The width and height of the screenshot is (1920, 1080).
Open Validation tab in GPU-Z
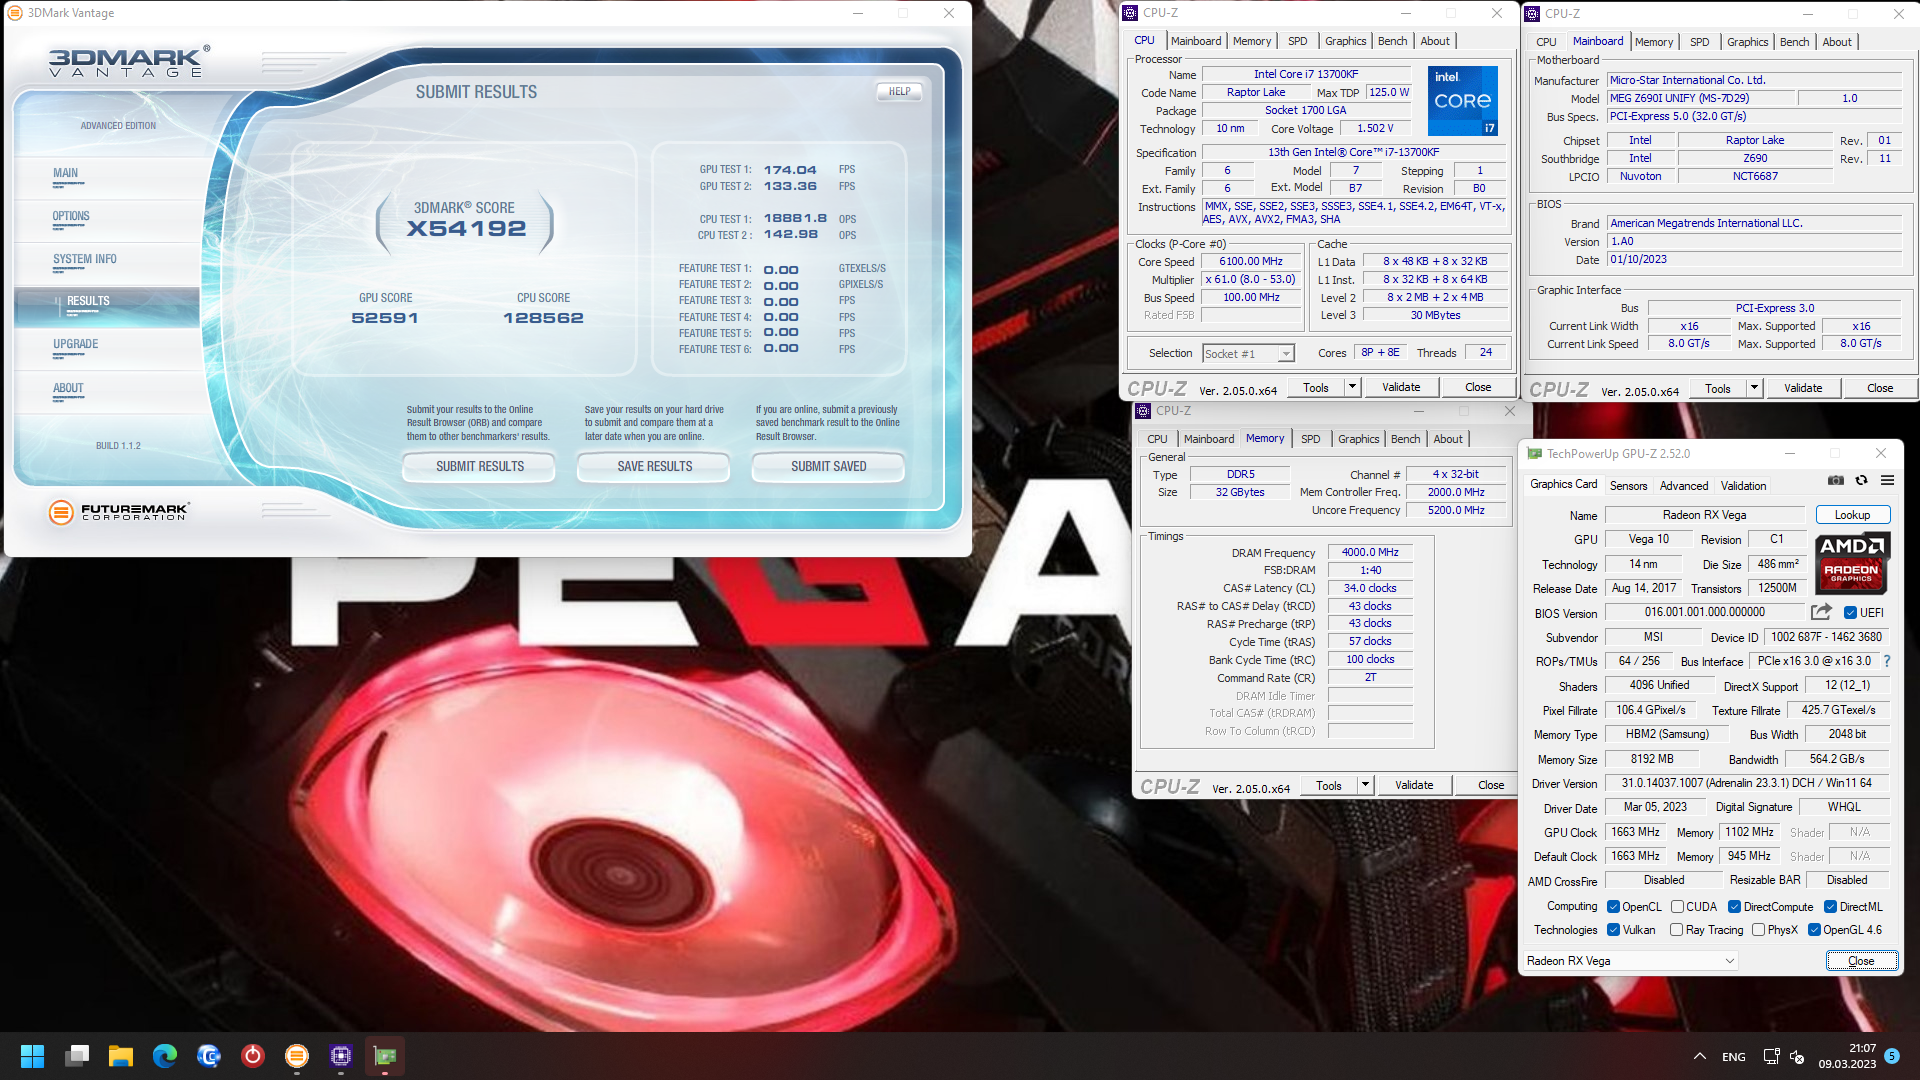coord(1743,486)
